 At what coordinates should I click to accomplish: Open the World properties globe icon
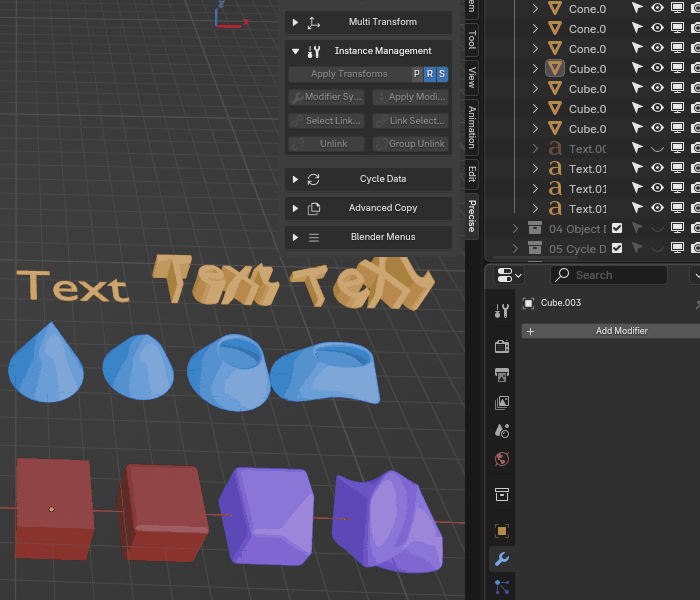pos(502,459)
